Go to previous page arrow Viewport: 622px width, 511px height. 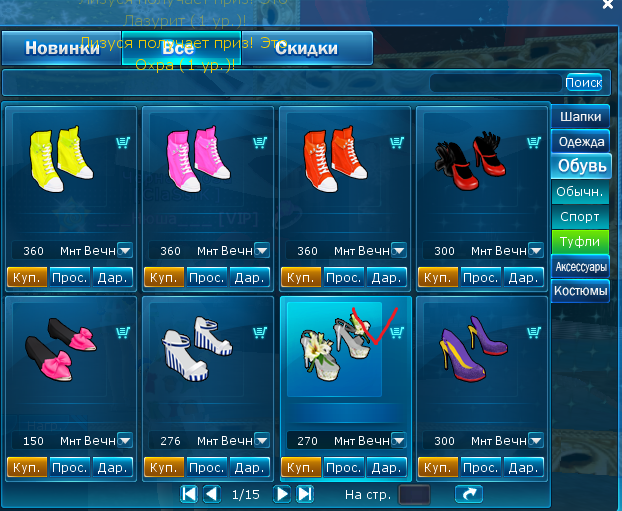tap(211, 494)
